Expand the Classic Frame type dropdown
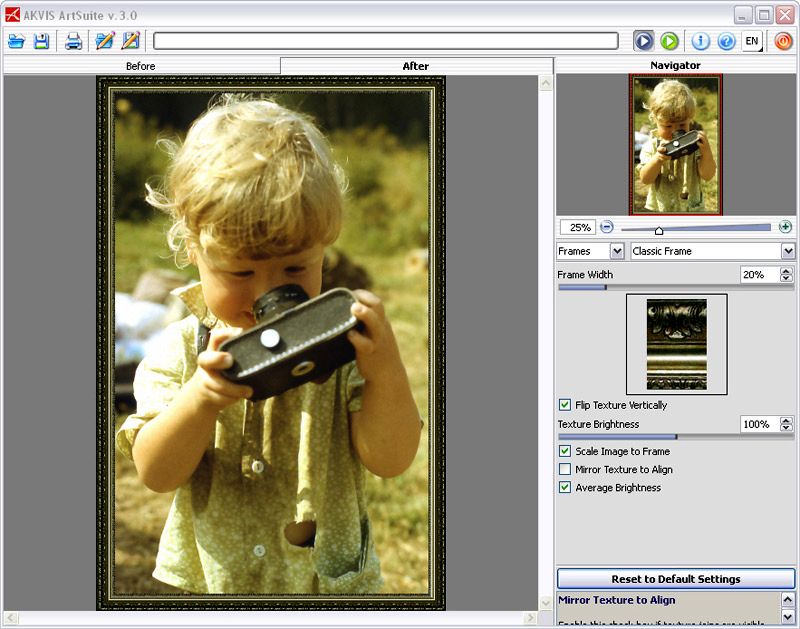 coord(712,251)
